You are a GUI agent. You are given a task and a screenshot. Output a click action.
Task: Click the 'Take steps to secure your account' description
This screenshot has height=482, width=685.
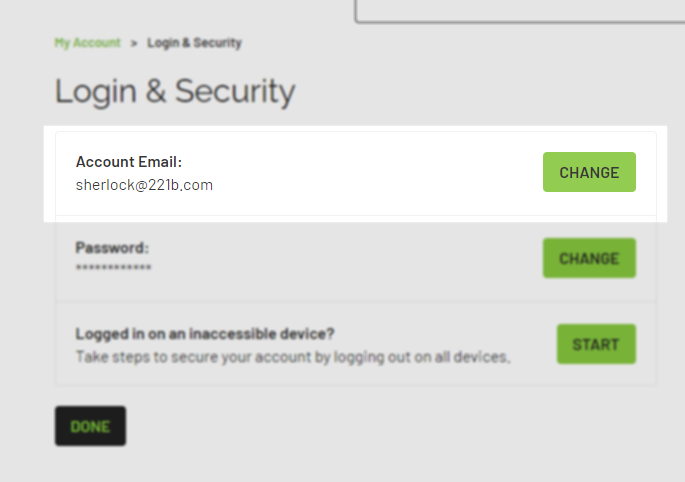pos(293,356)
